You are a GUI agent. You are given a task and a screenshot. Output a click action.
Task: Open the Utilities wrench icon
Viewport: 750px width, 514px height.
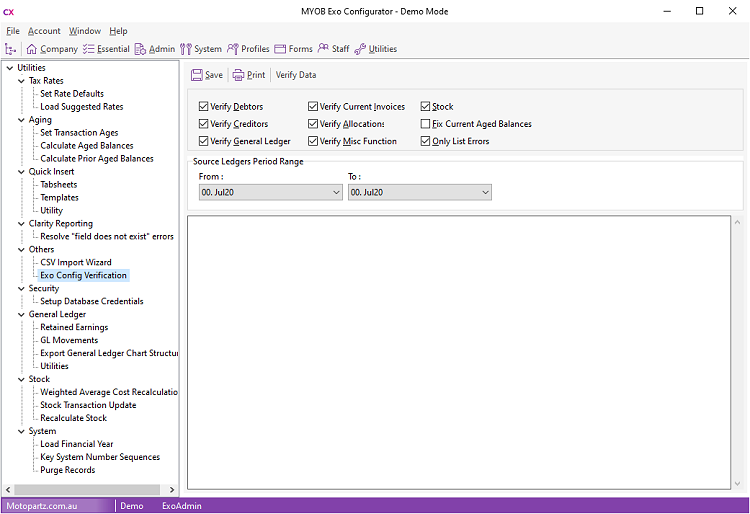360,49
